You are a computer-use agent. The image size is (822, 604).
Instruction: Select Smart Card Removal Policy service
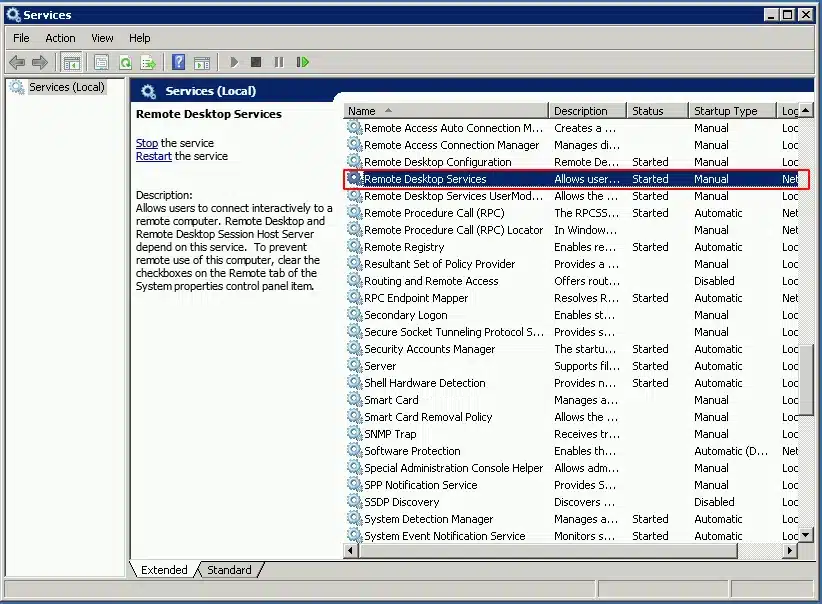point(572,417)
